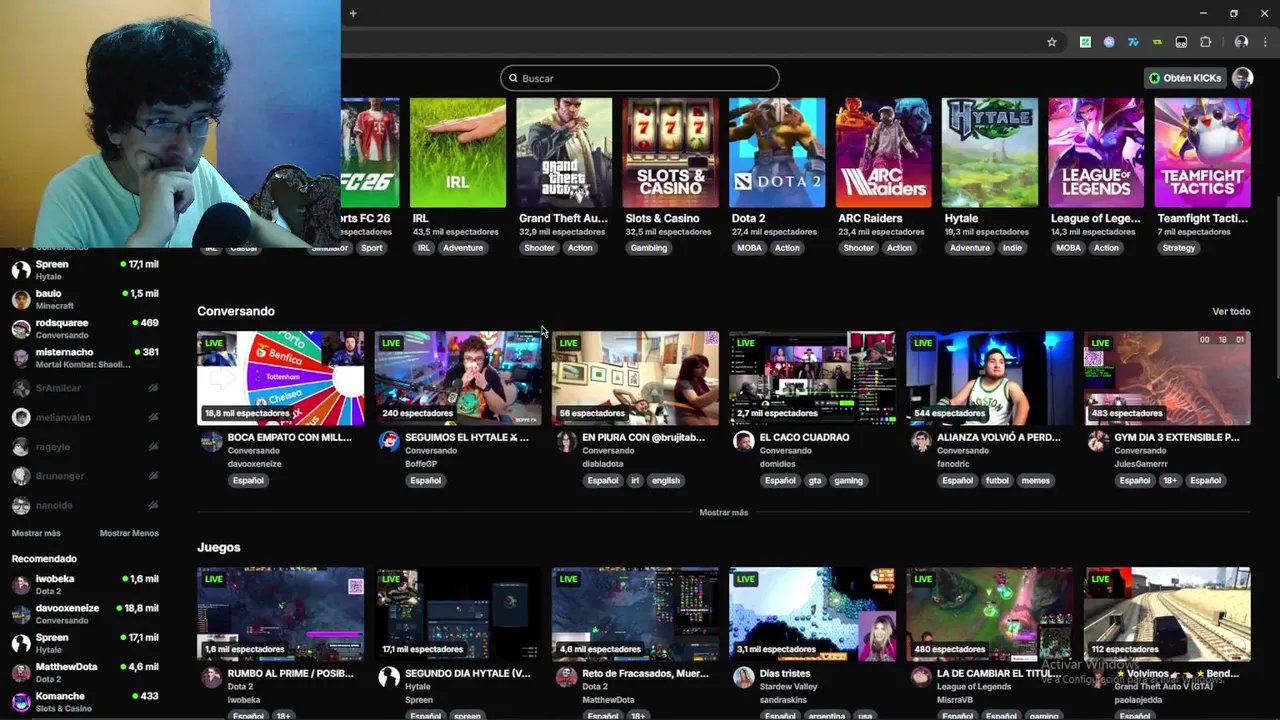Open the Chrome three-dot menu
The image size is (1280, 720).
tap(1265, 42)
